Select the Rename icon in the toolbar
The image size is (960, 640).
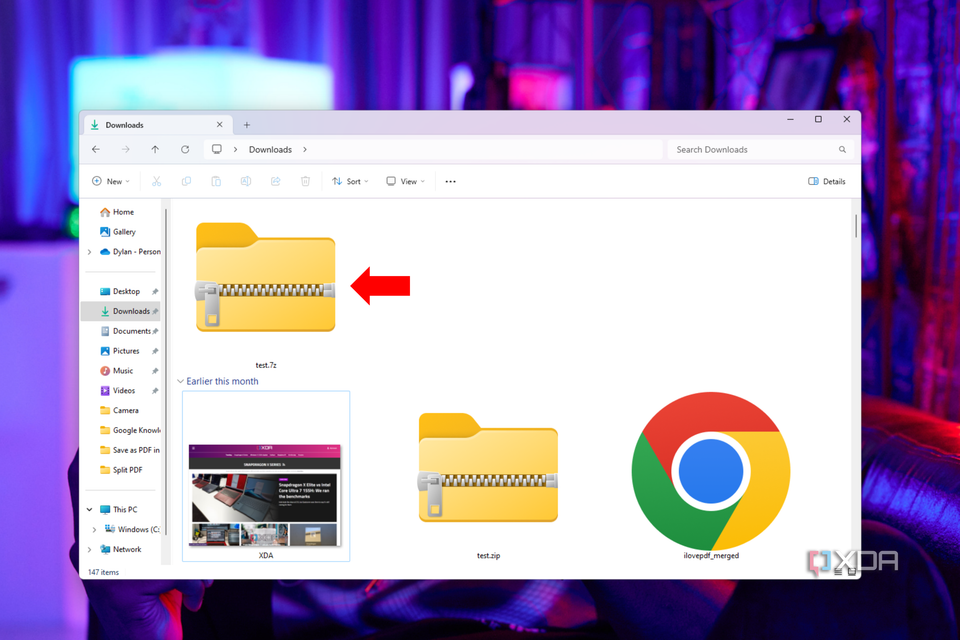pyautogui.click(x=245, y=181)
